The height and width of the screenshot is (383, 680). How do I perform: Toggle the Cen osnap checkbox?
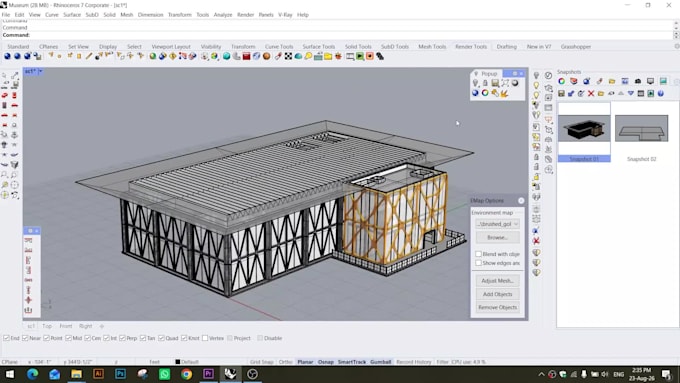88,338
